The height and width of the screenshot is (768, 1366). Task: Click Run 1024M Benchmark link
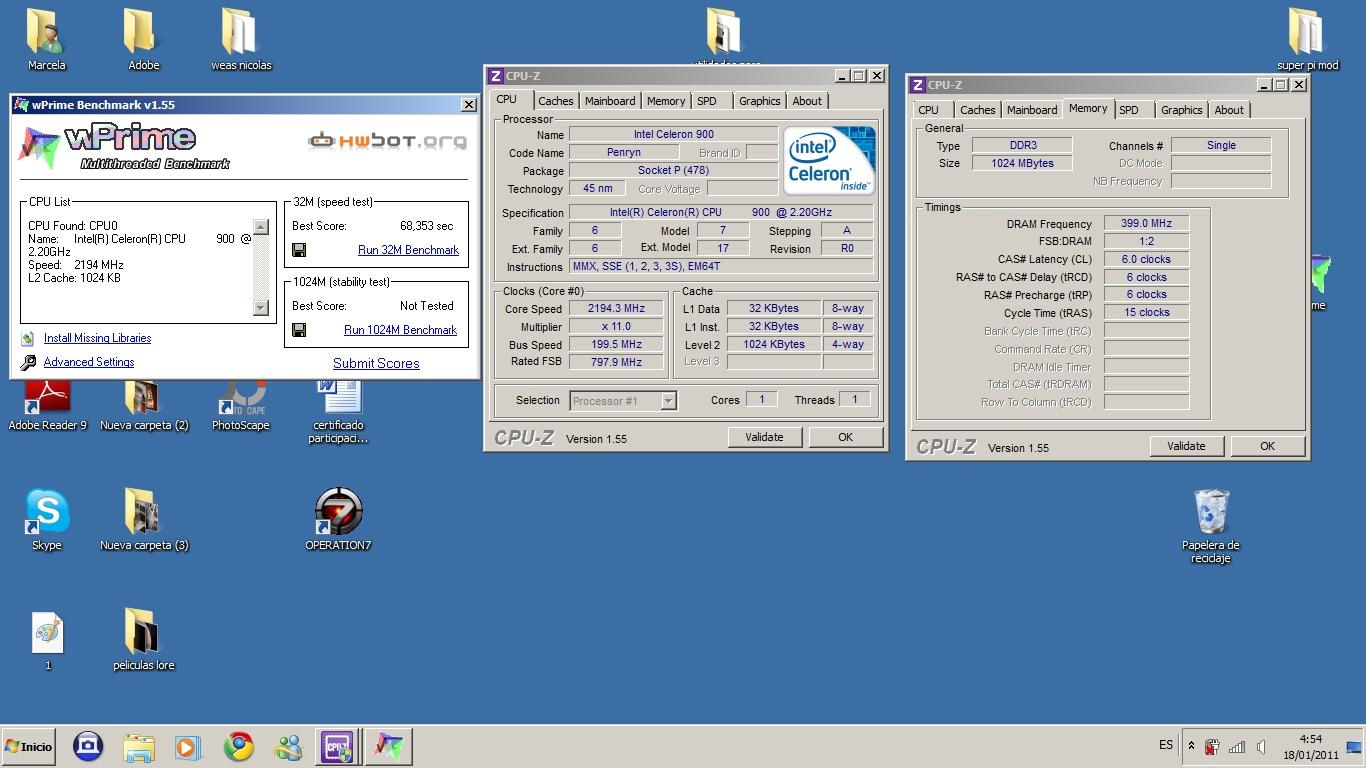click(x=400, y=330)
